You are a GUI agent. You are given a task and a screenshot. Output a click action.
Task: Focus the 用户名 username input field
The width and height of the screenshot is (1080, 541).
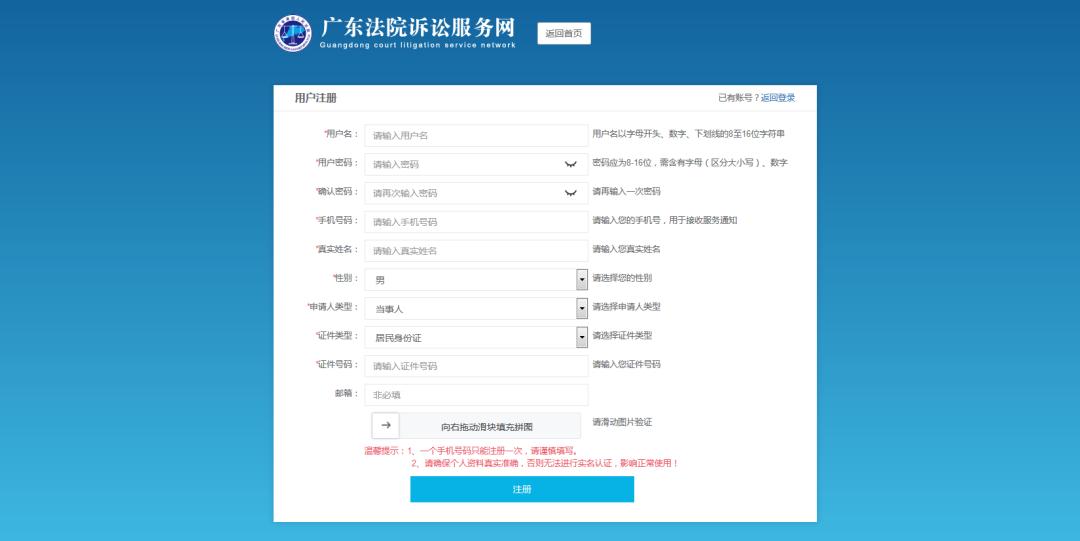(476, 135)
